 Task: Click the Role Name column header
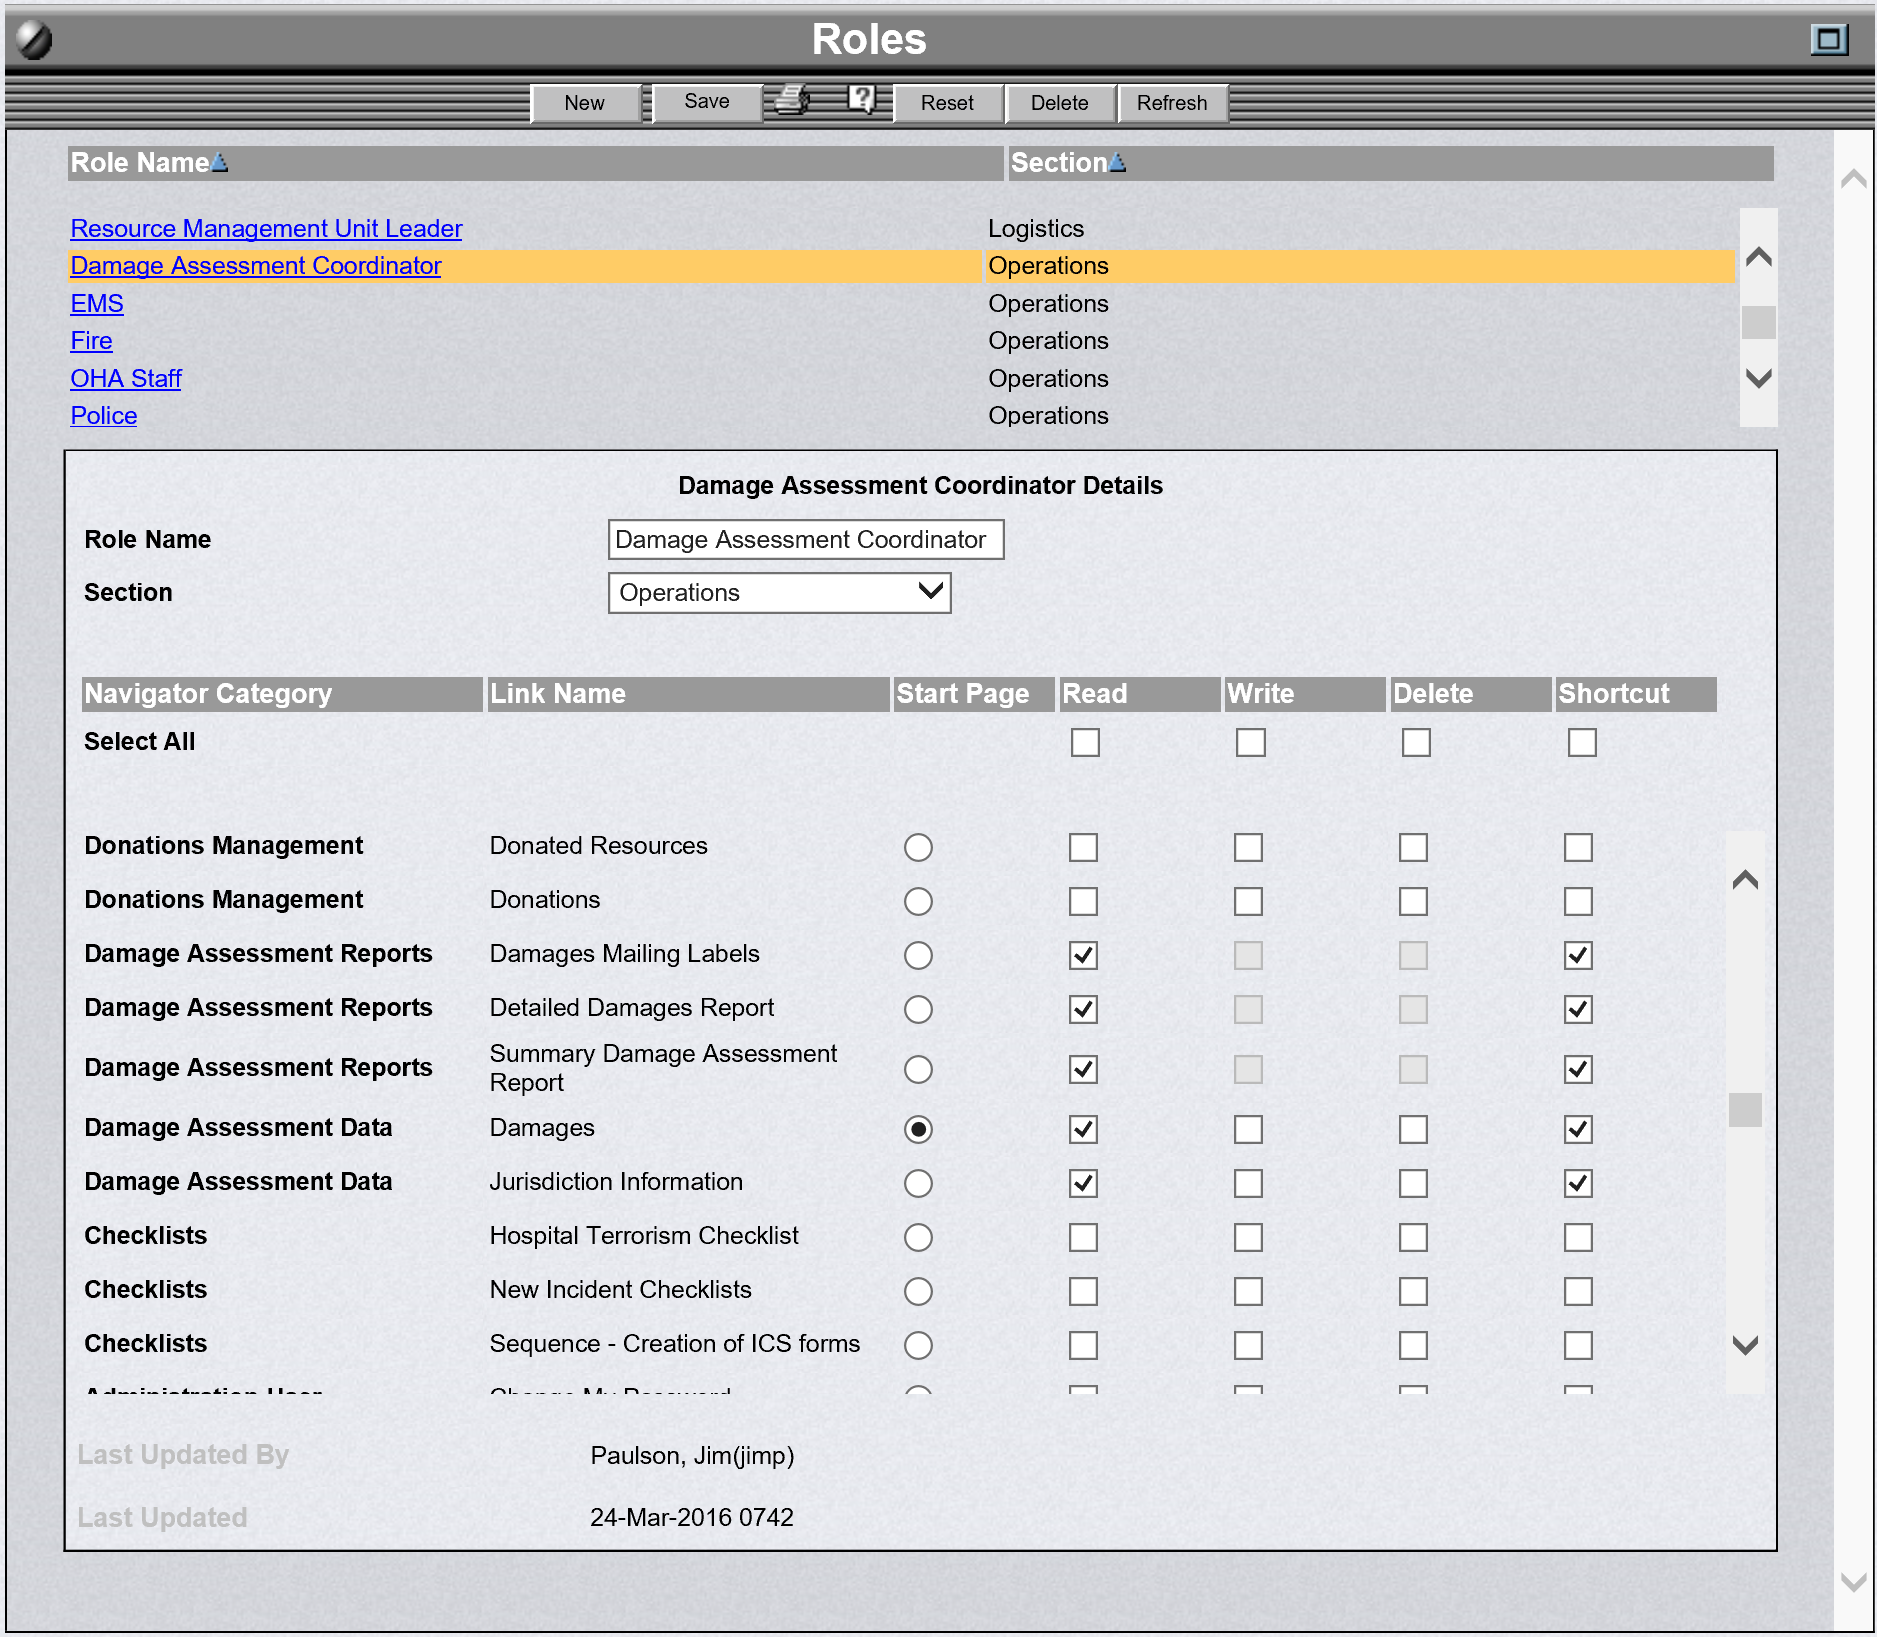[140, 163]
